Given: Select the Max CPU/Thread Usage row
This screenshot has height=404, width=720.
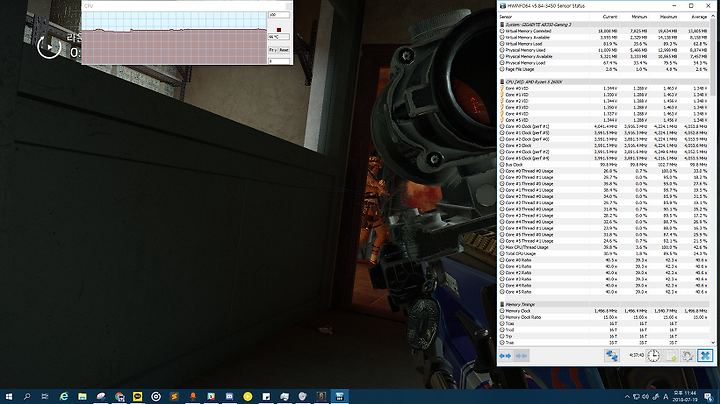Looking at the screenshot, I should point(604,247).
